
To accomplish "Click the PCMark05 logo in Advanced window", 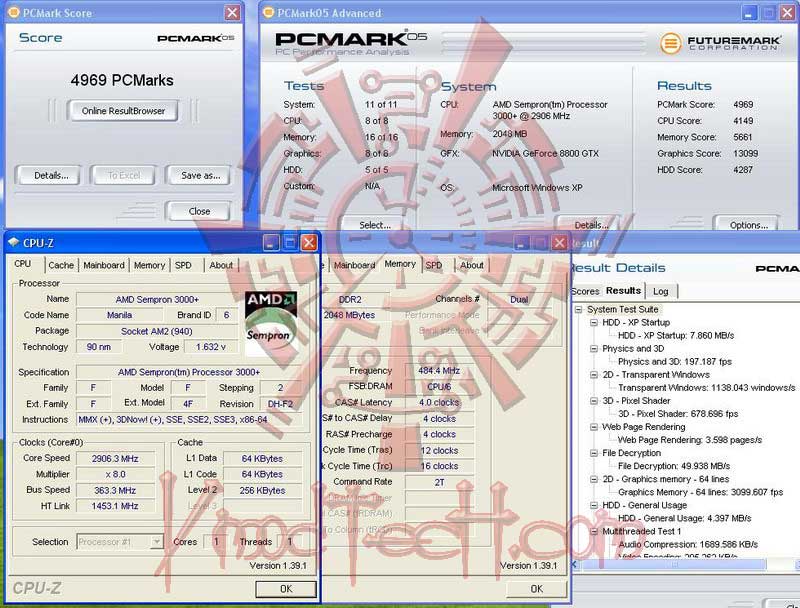I will (x=351, y=43).
